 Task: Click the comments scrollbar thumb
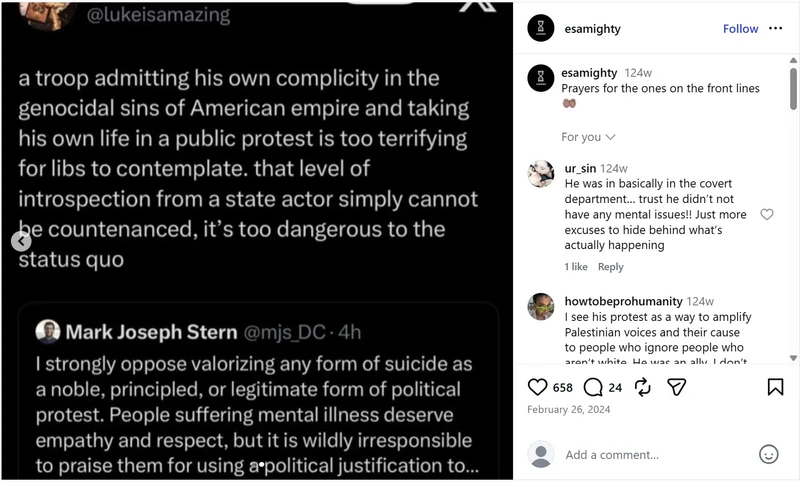tap(793, 89)
